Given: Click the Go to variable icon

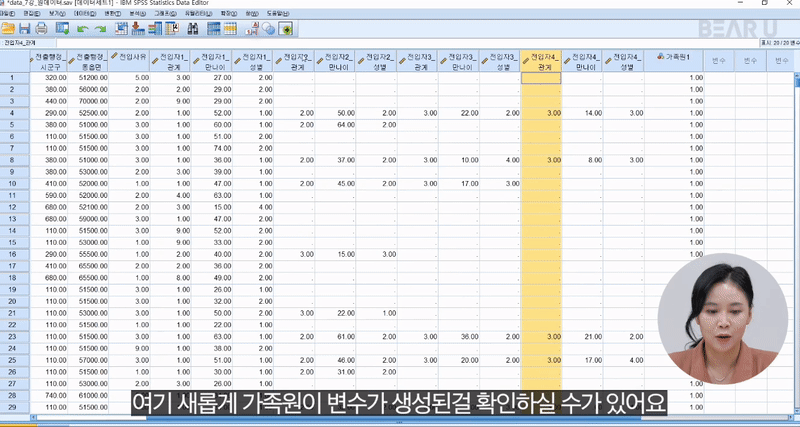Looking at the screenshot, I should (x=138, y=29).
